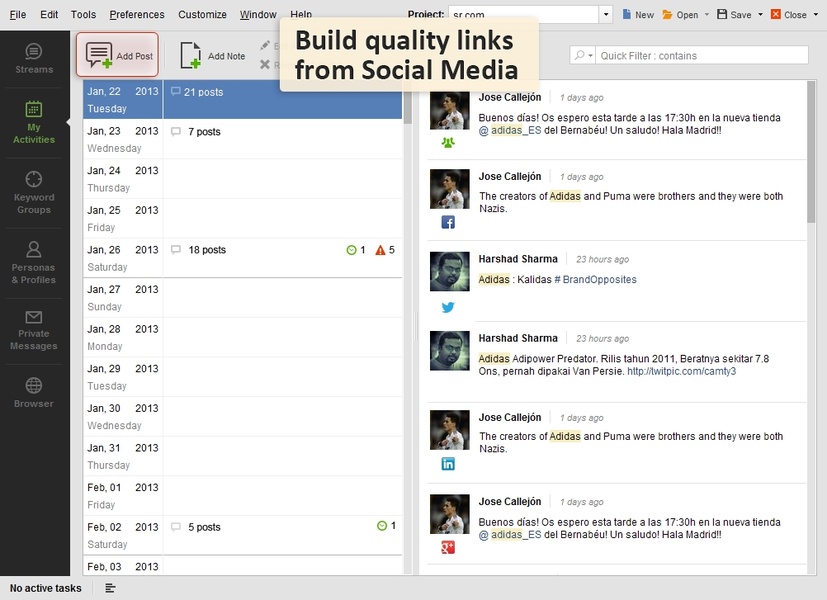Select the Jan 22 2013 Tuesday row
This screenshot has width=827, height=600.
(x=243, y=100)
